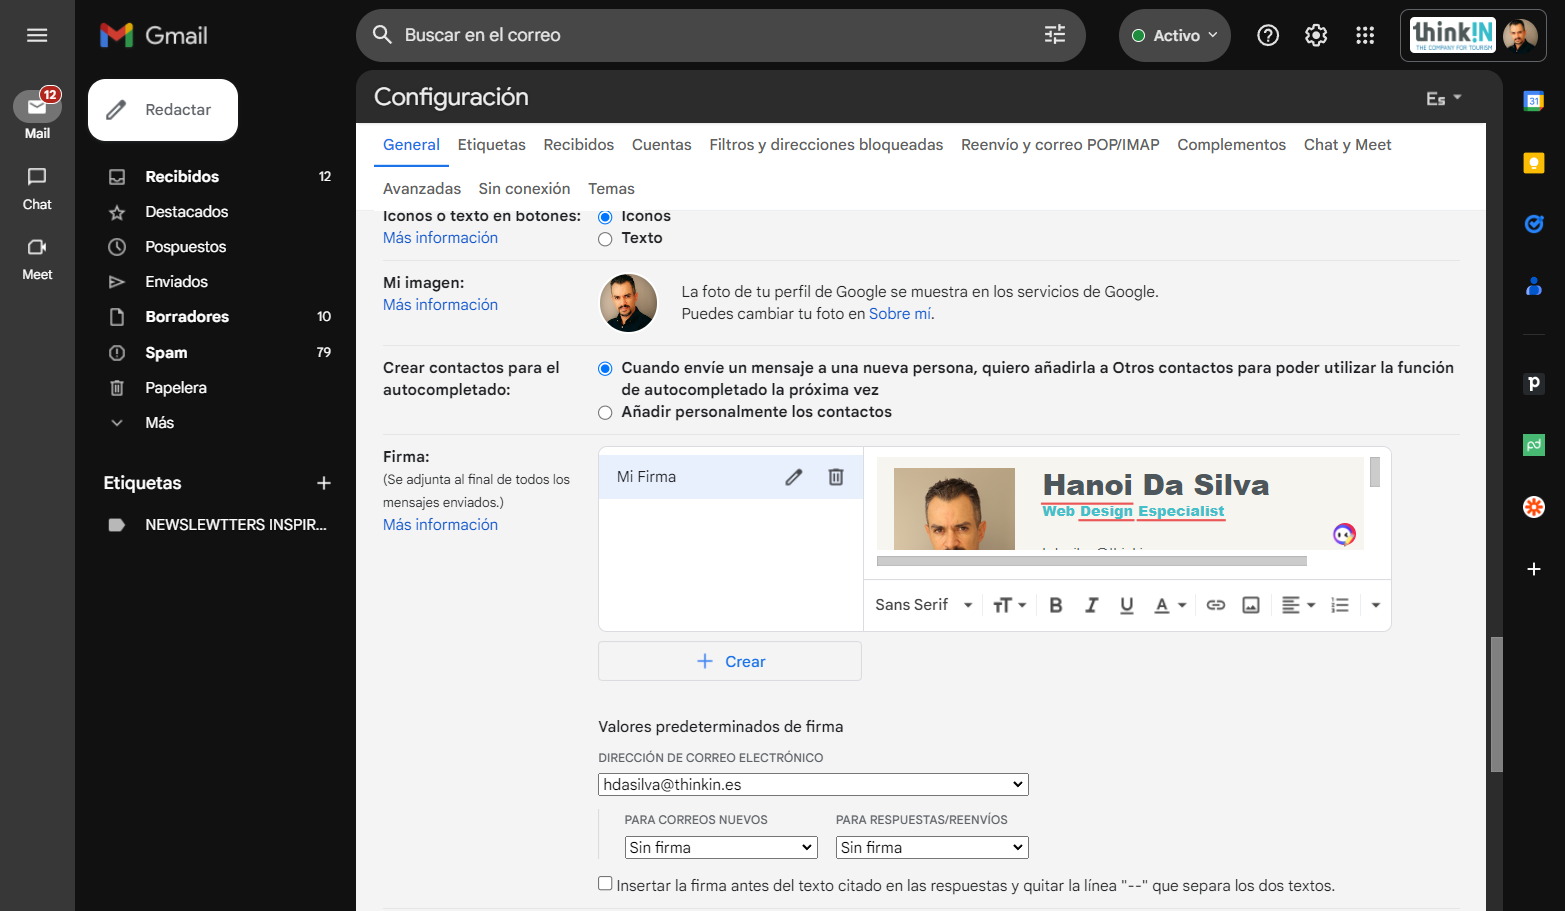Open Para respuestas/reenvíos signature dropdown
Screen dimensions: 1565x911
click(932, 848)
